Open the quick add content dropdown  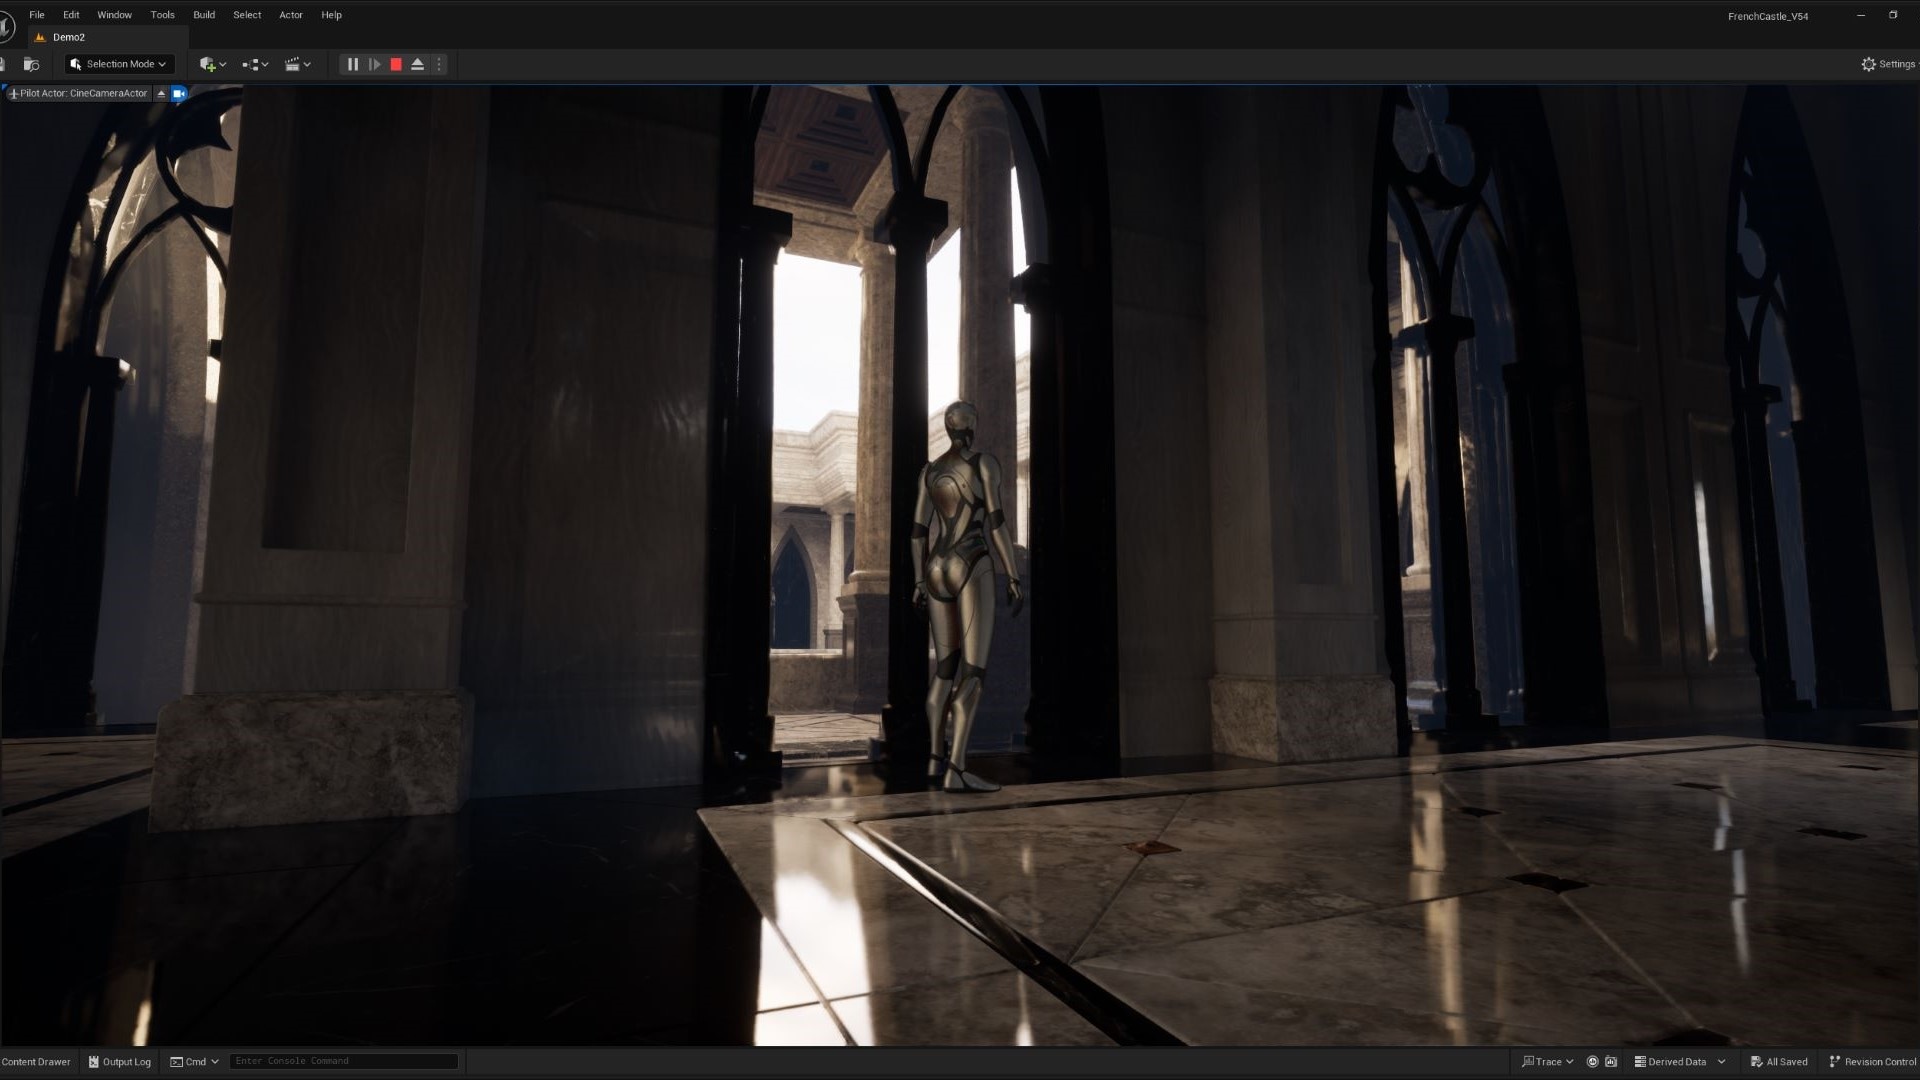212,64
